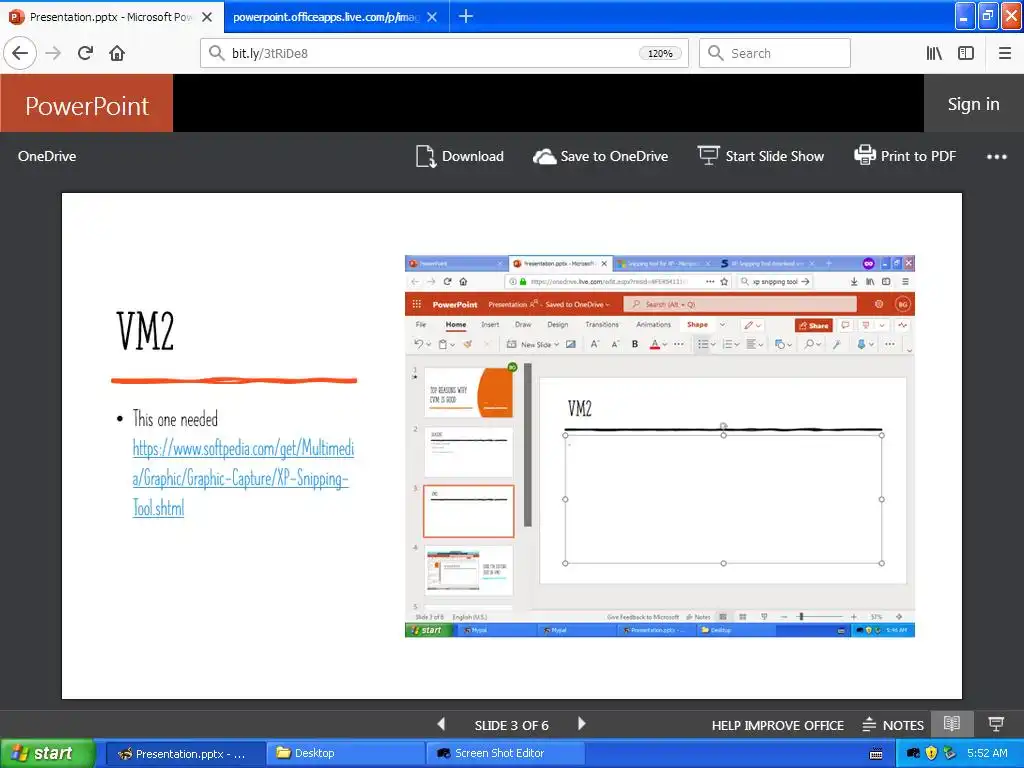The image size is (1024, 768).
Task: Open the softpedia XP Snipping Tool link
Action: click(x=243, y=478)
